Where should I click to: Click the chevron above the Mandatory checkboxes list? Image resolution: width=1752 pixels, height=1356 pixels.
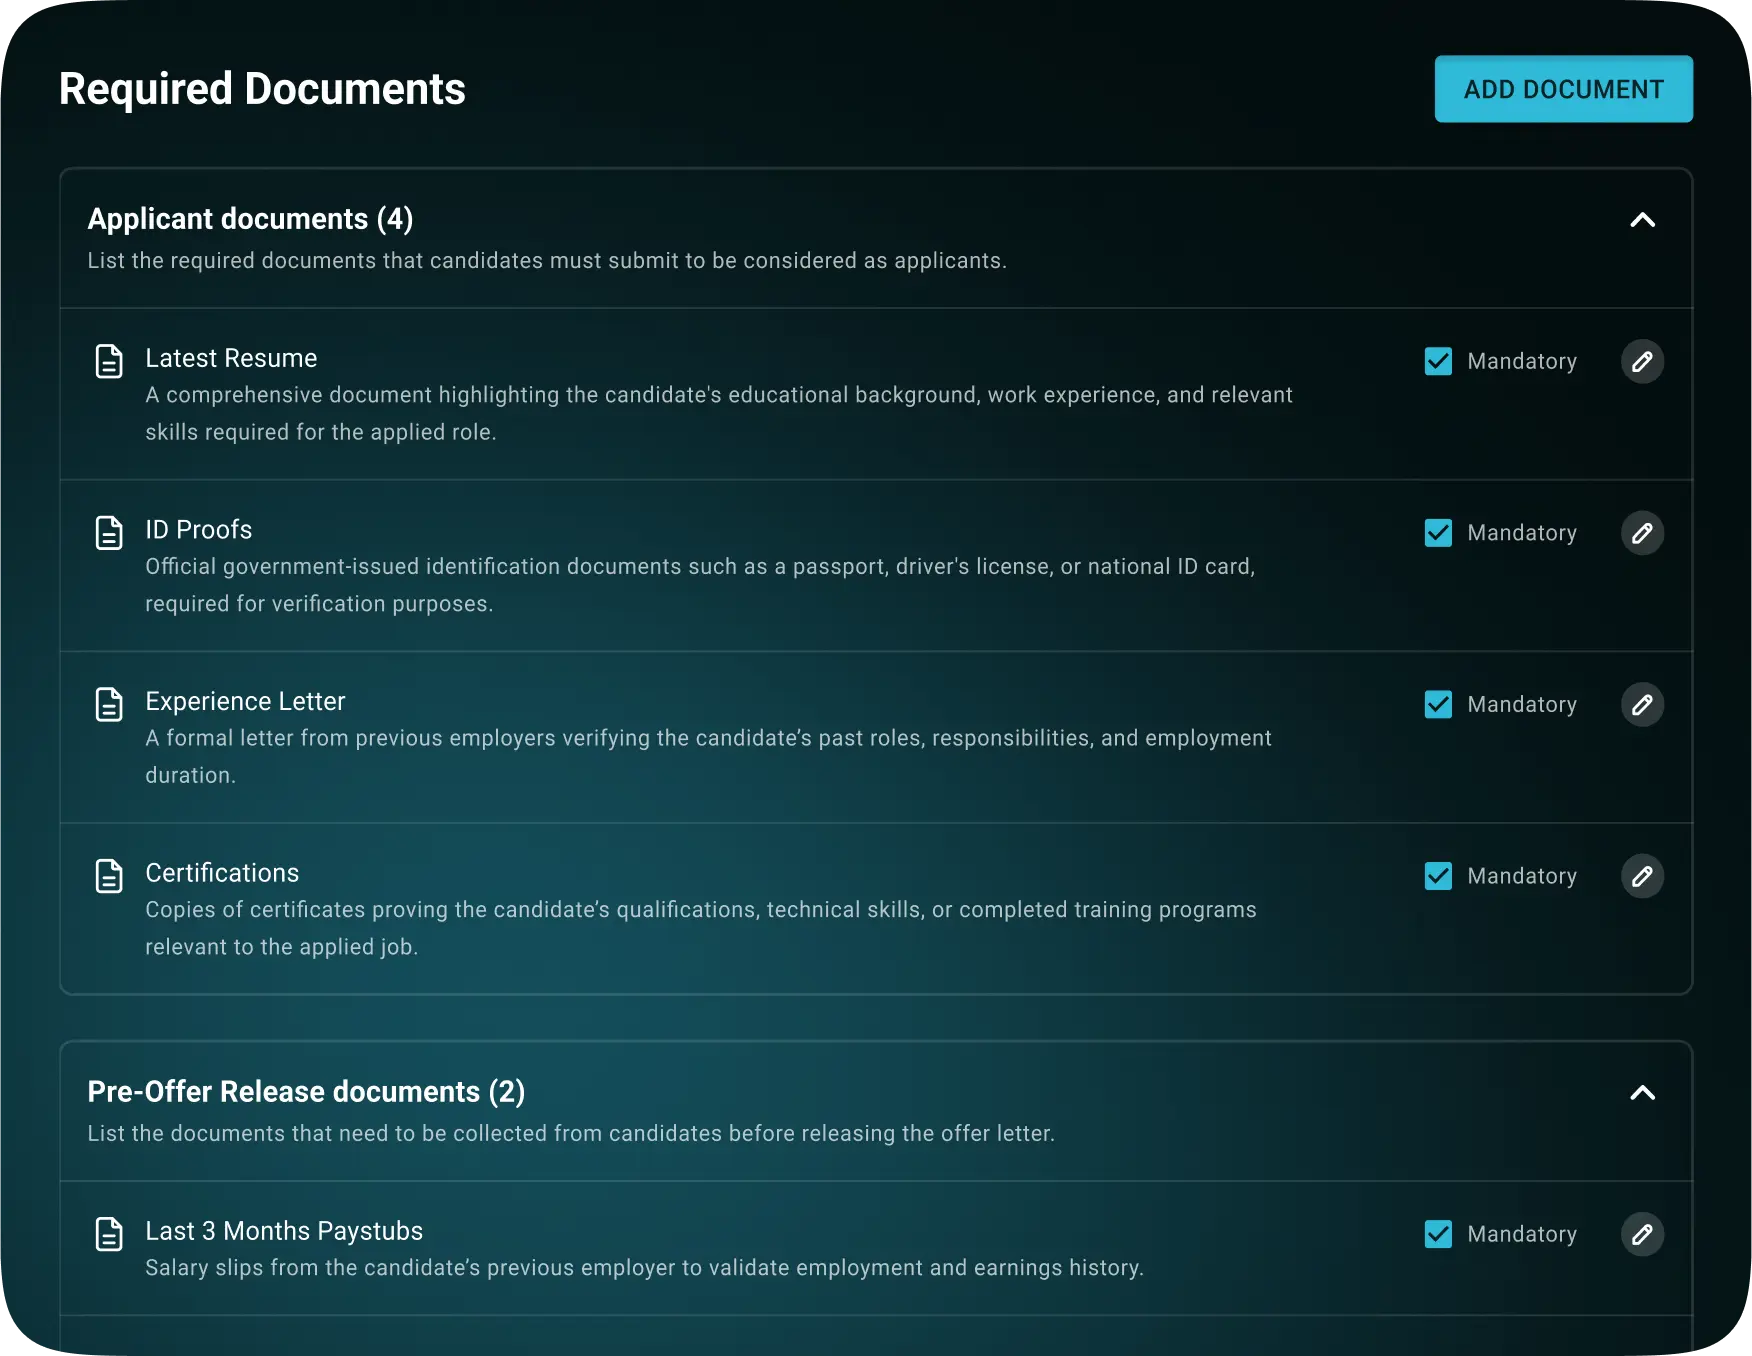pyautogui.click(x=1643, y=220)
